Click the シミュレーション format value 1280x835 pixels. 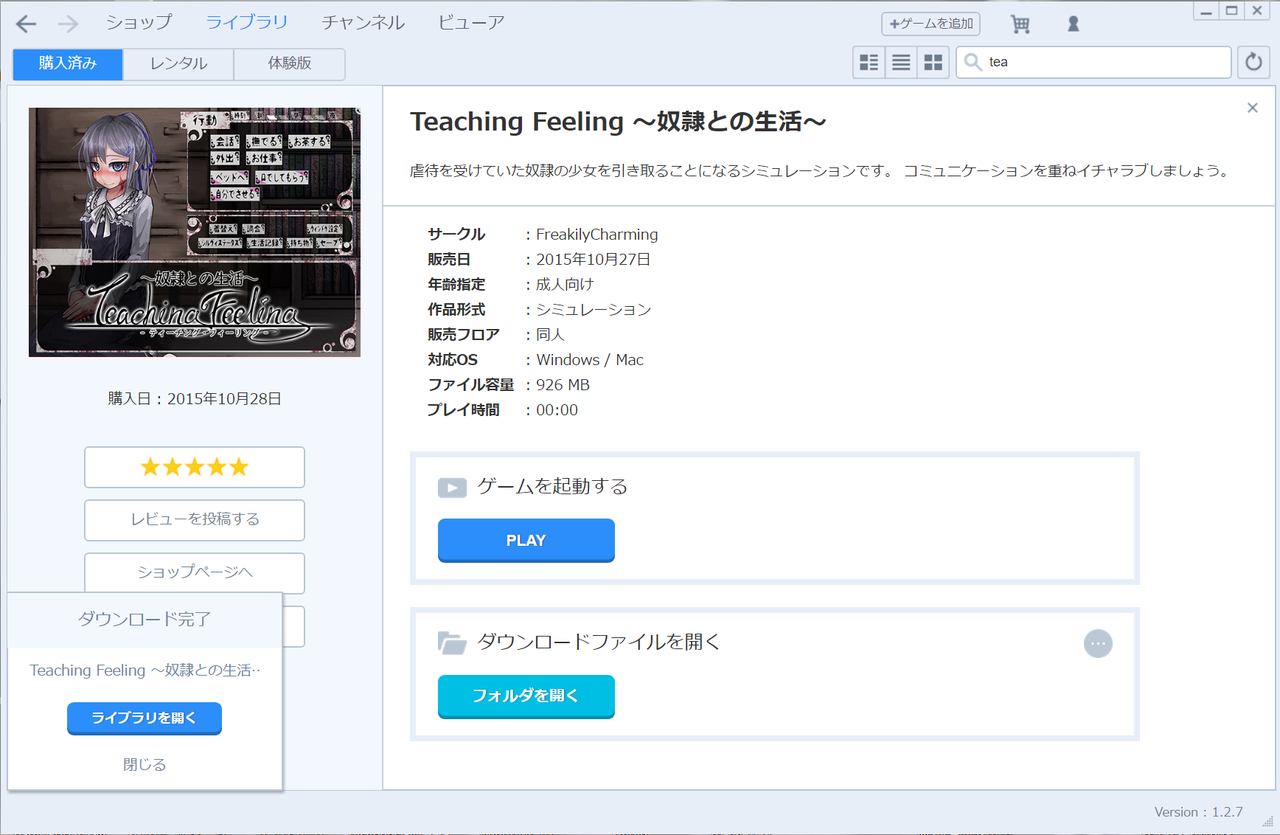point(594,310)
